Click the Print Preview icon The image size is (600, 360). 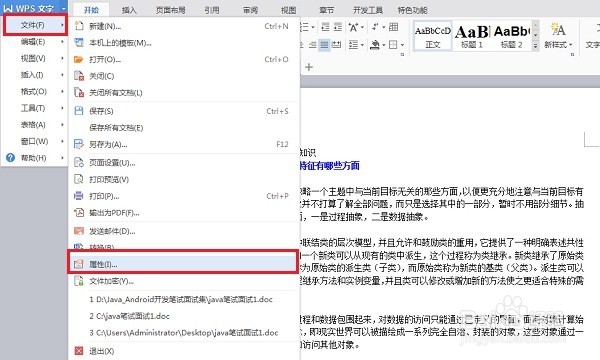pos(79,179)
